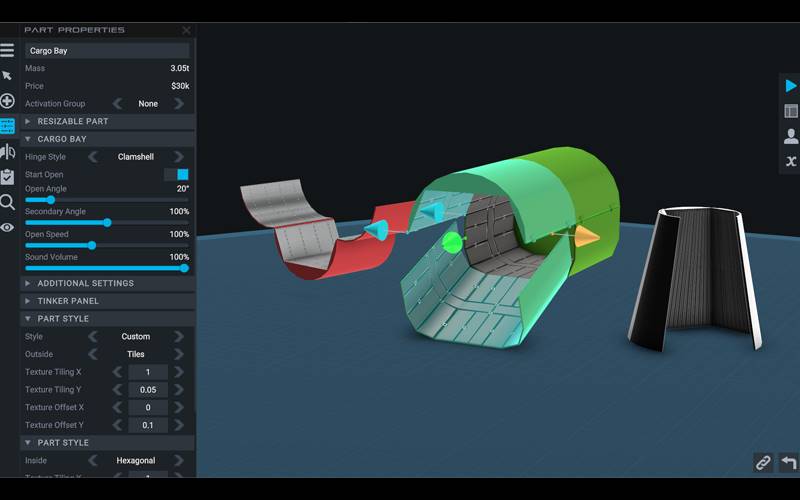Image resolution: width=800 pixels, height=500 pixels.
Task: Select the cursor pointer tool
Action: 8,76
